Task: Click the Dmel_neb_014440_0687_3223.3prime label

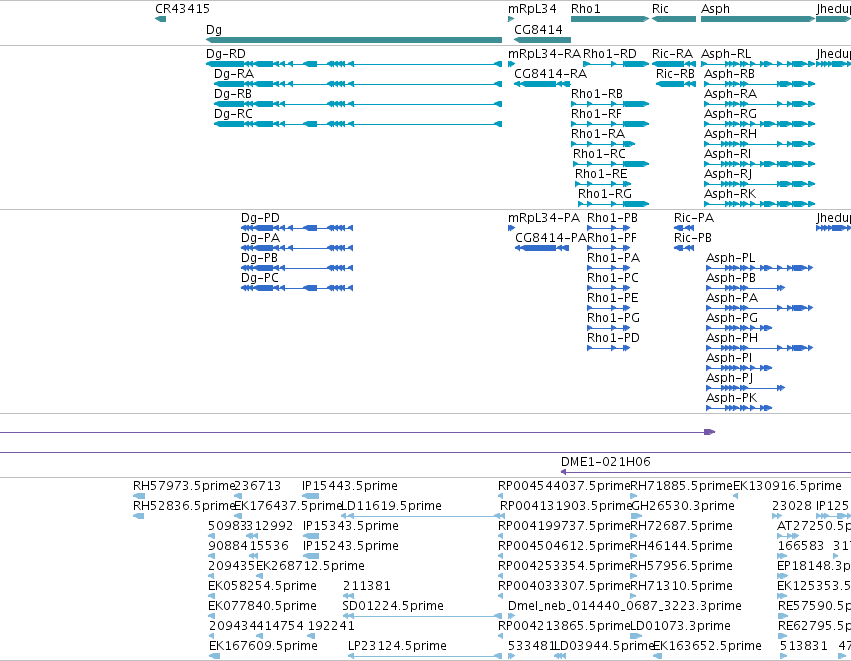Action: 625,606
